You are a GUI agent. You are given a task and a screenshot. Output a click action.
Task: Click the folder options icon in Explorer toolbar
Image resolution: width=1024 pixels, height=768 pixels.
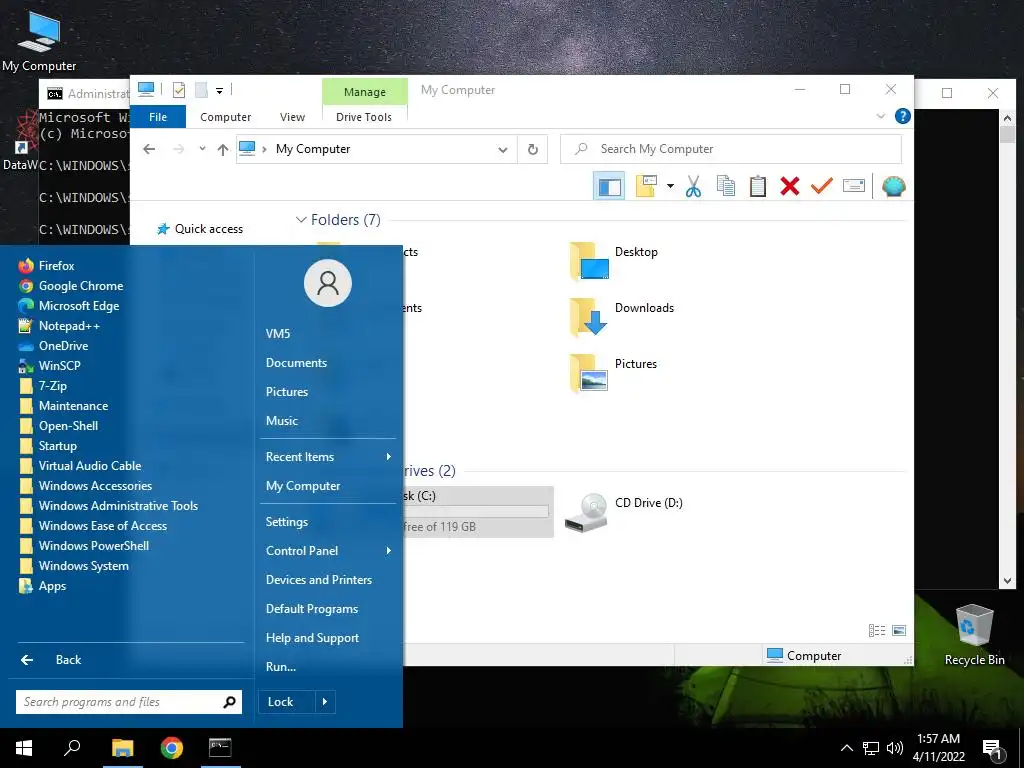646,186
